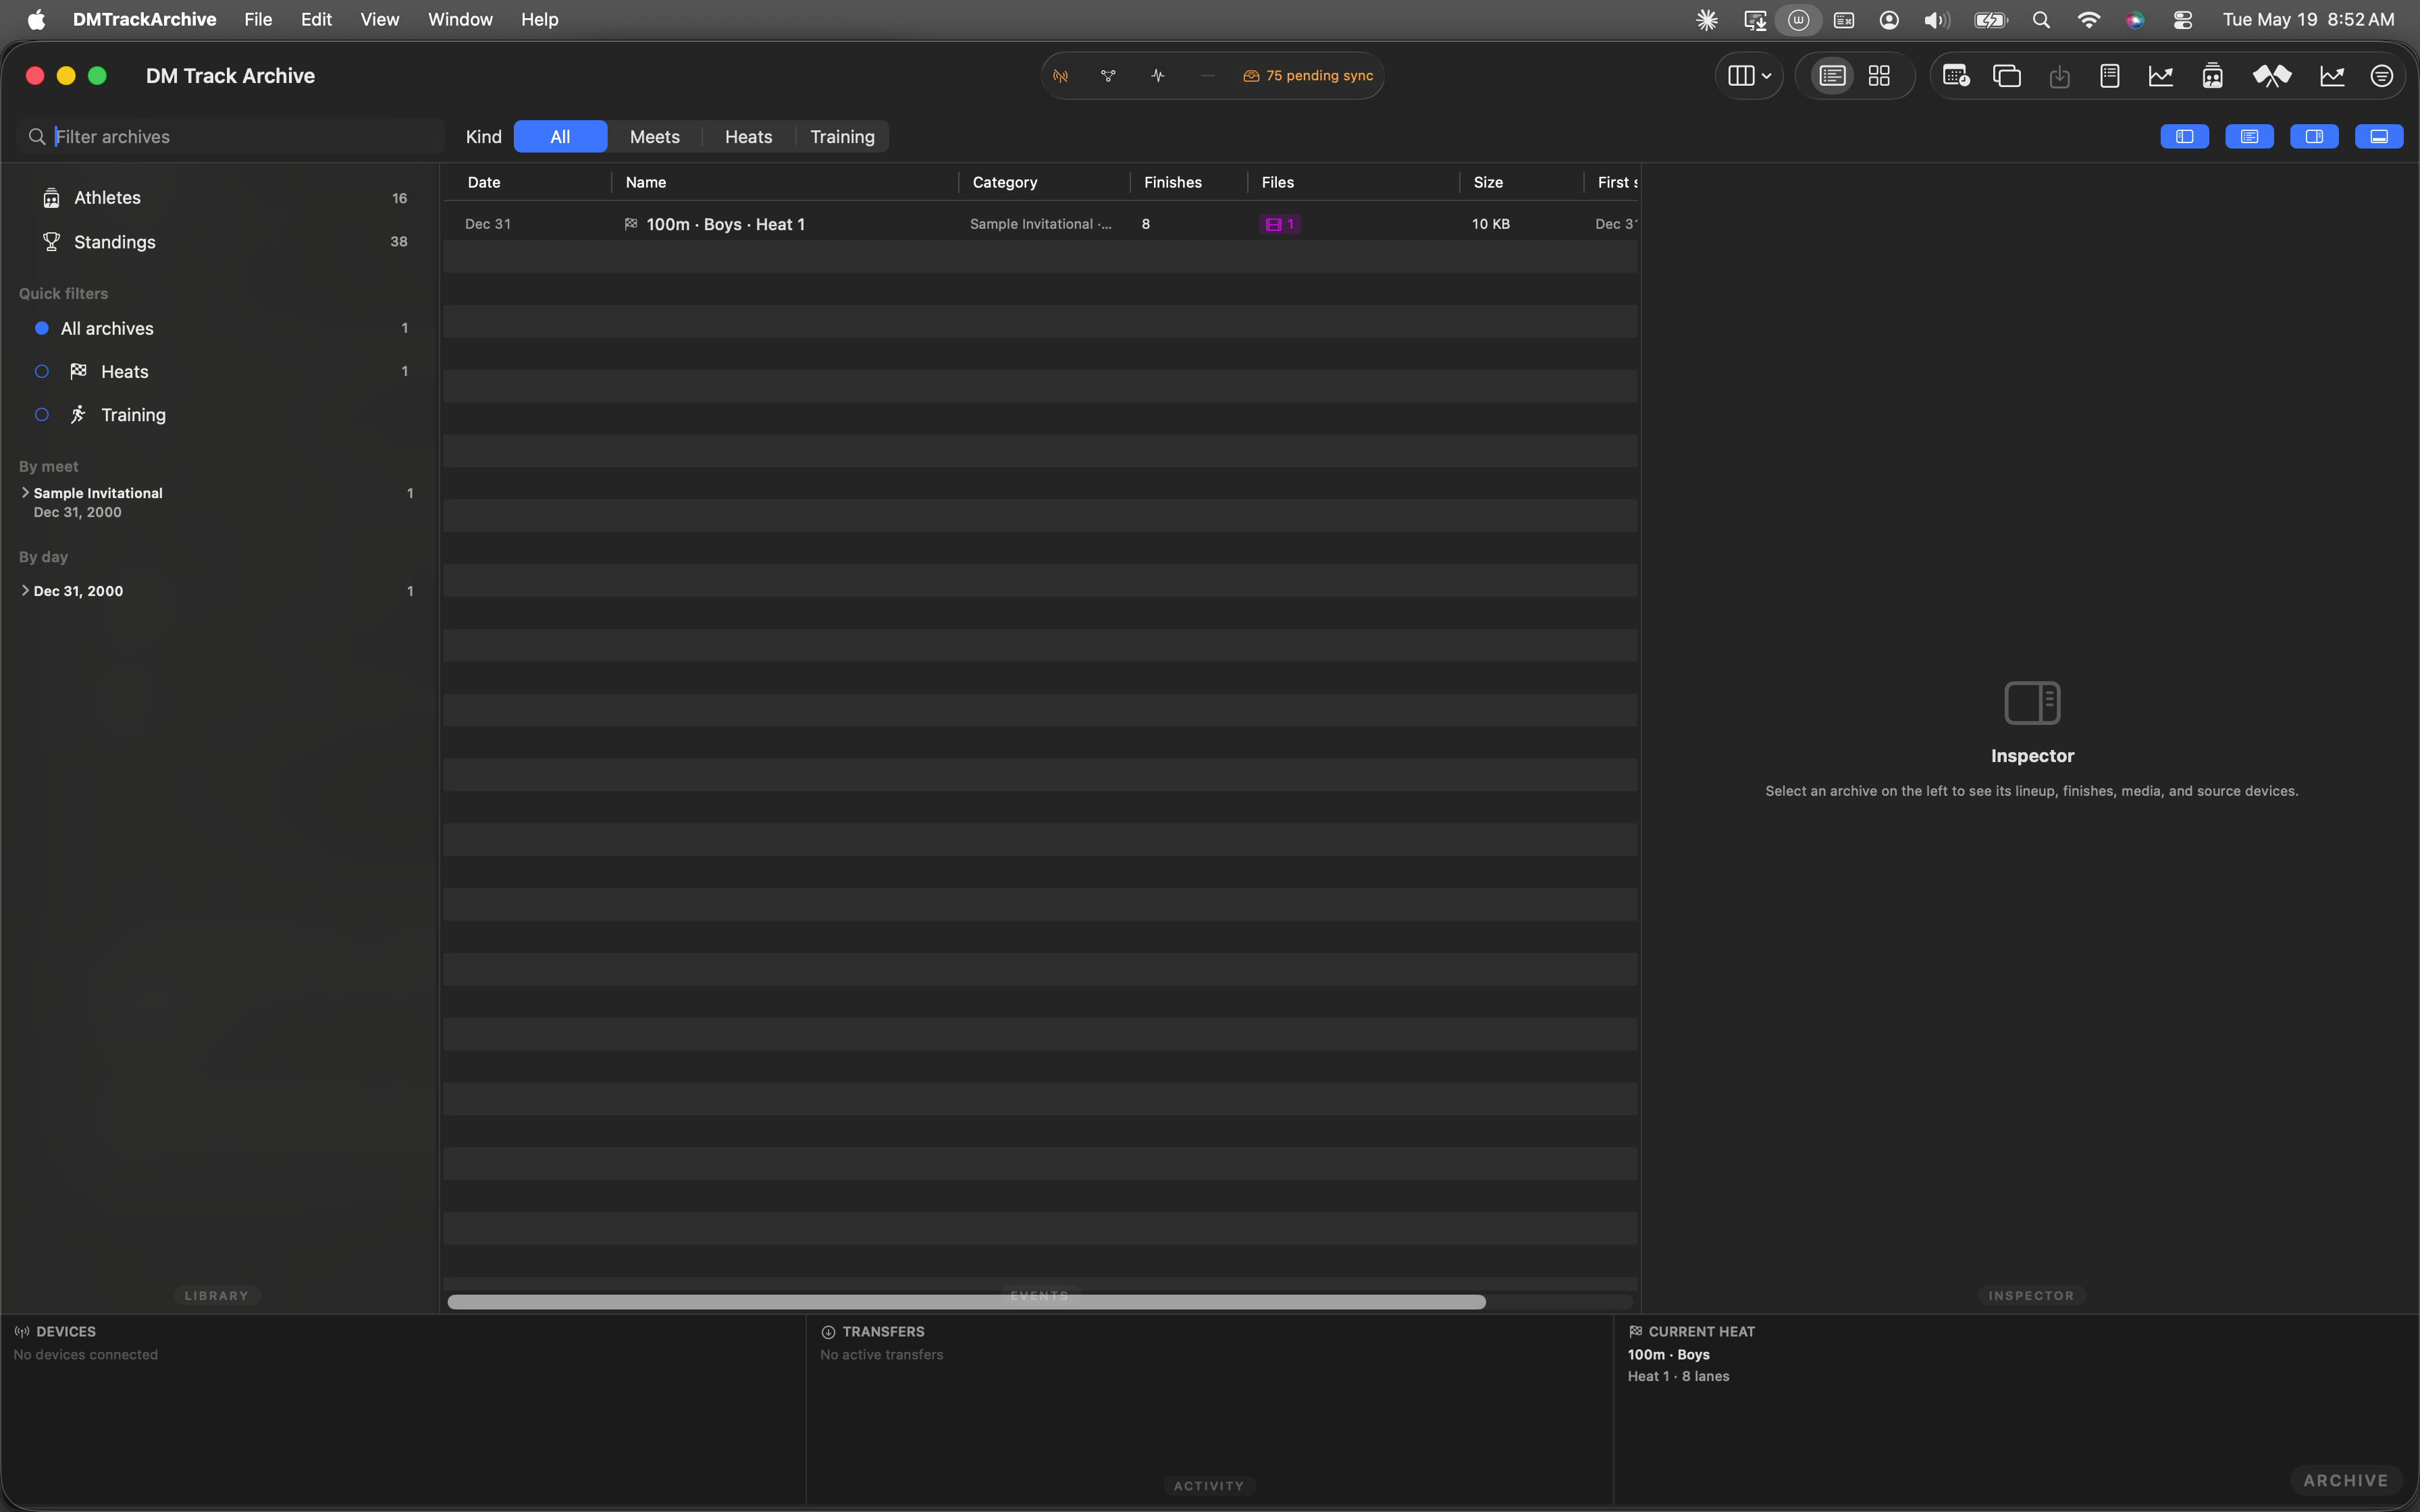Open the View menu

[379, 19]
